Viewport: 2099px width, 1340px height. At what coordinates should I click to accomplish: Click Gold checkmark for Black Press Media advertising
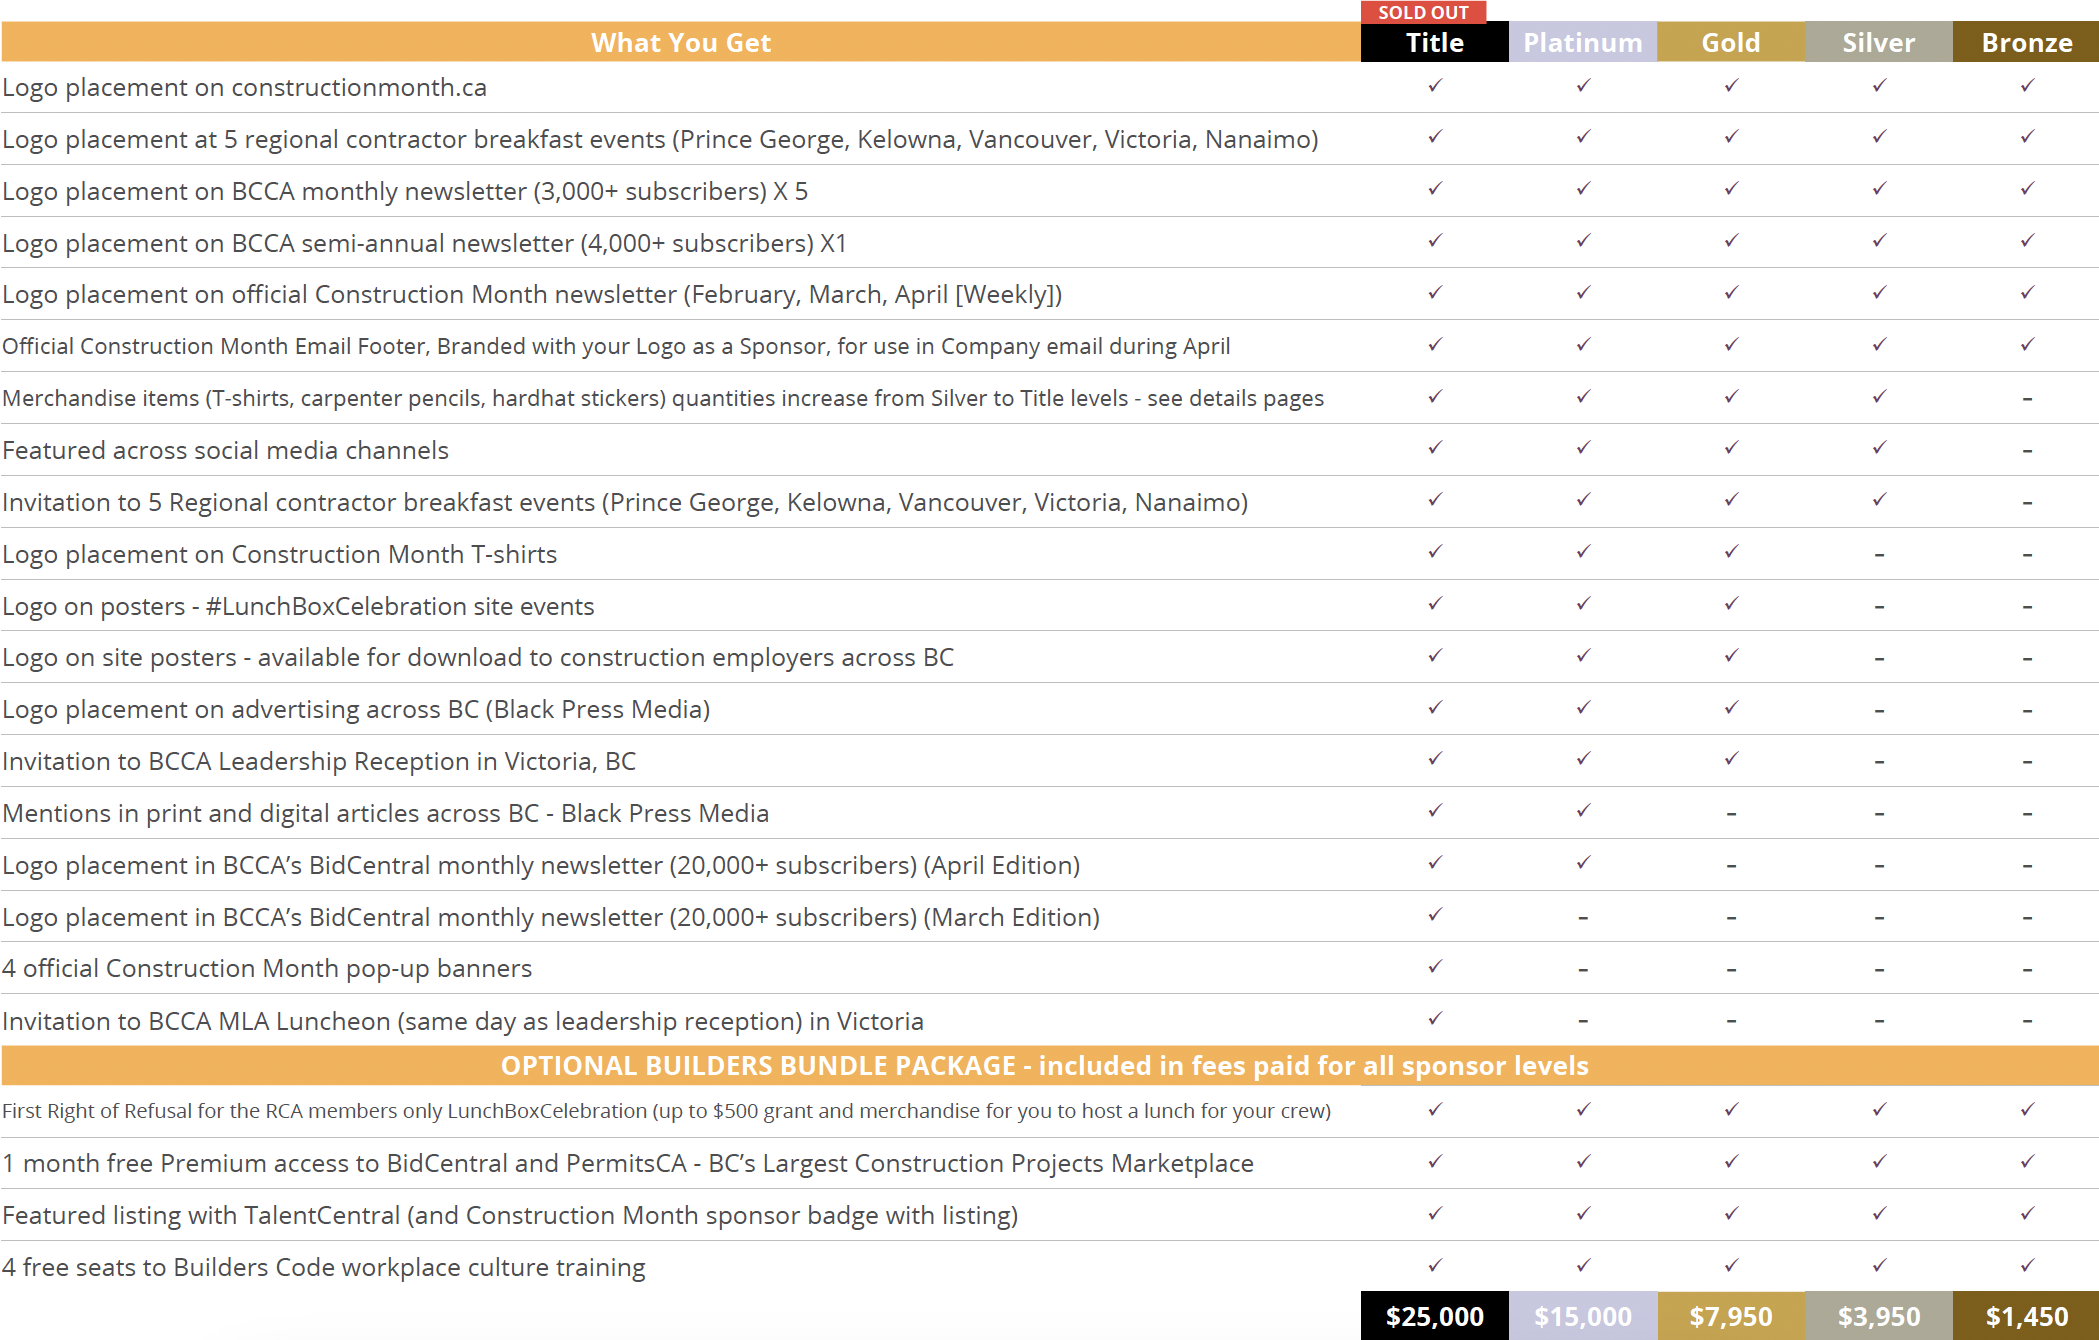1731,708
